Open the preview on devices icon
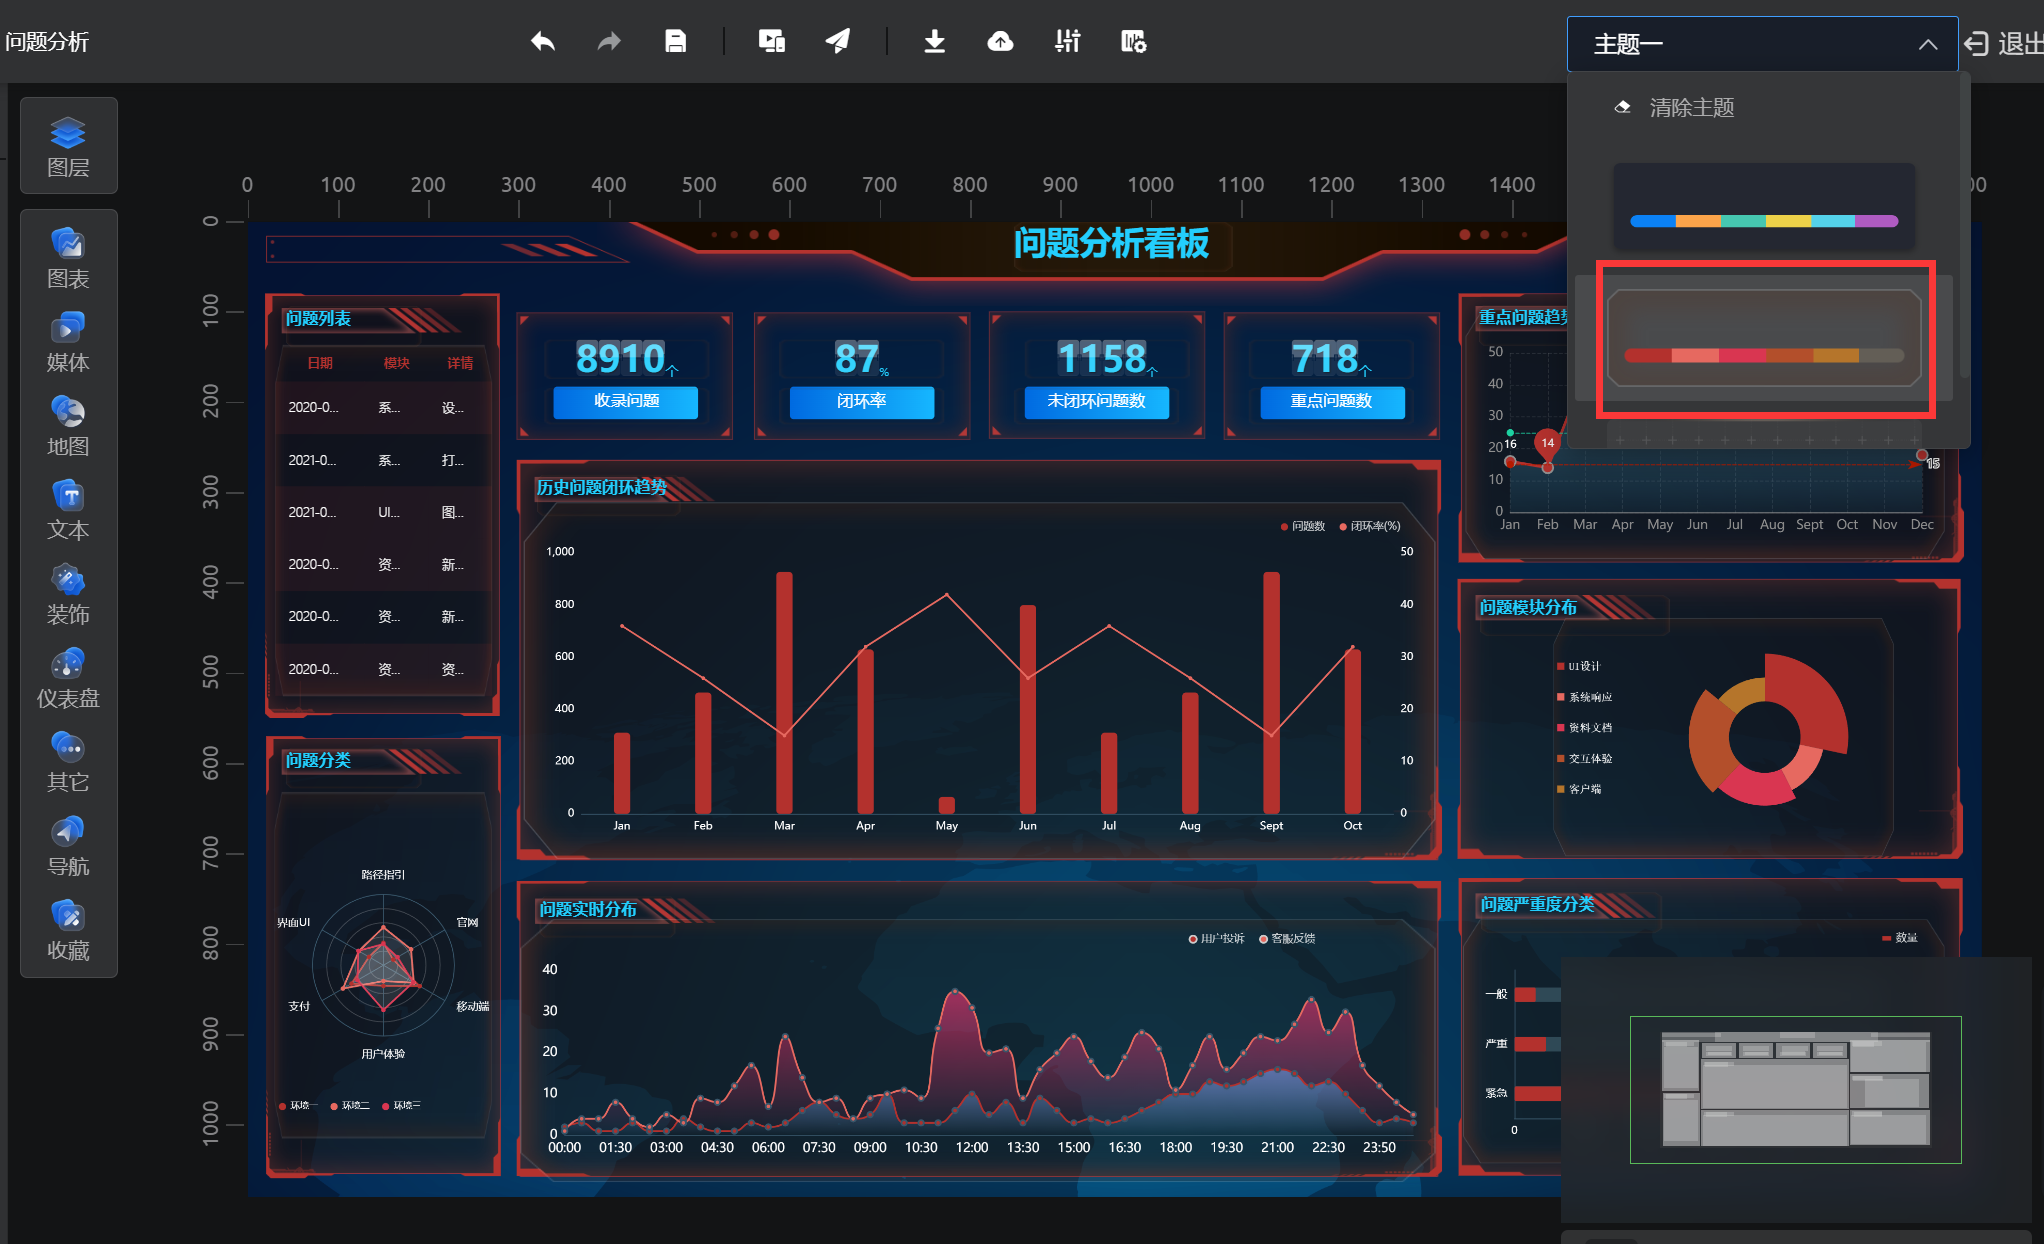The height and width of the screenshot is (1244, 2044). tap(771, 41)
